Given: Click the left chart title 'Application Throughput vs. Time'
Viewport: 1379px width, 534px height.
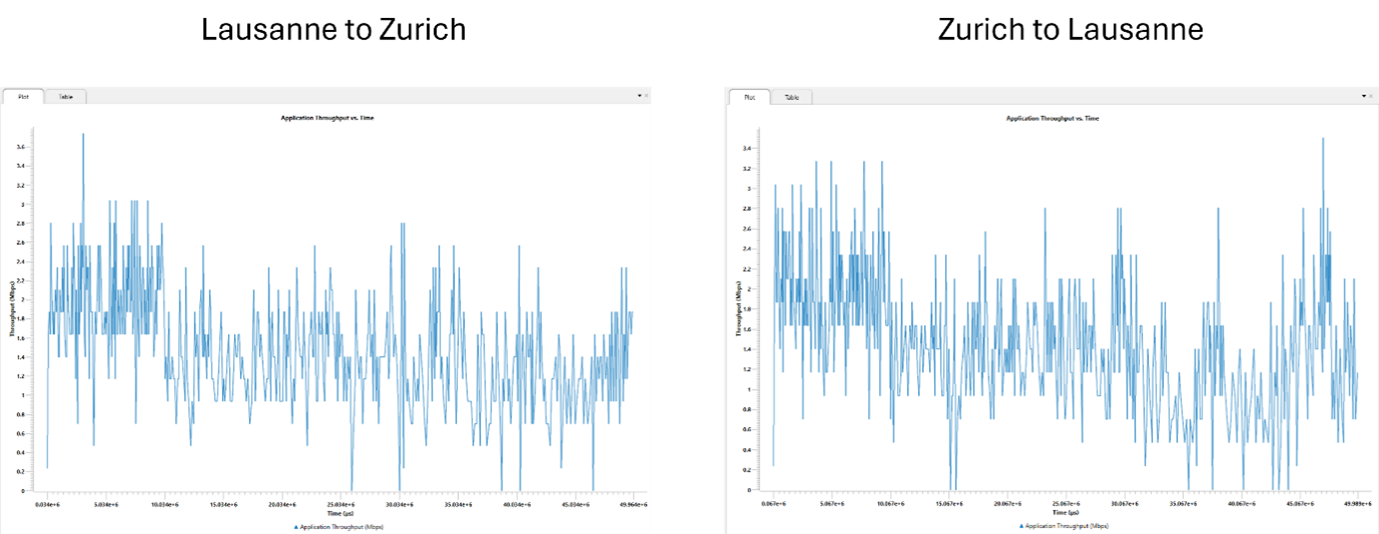Looking at the screenshot, I should click(x=329, y=118).
